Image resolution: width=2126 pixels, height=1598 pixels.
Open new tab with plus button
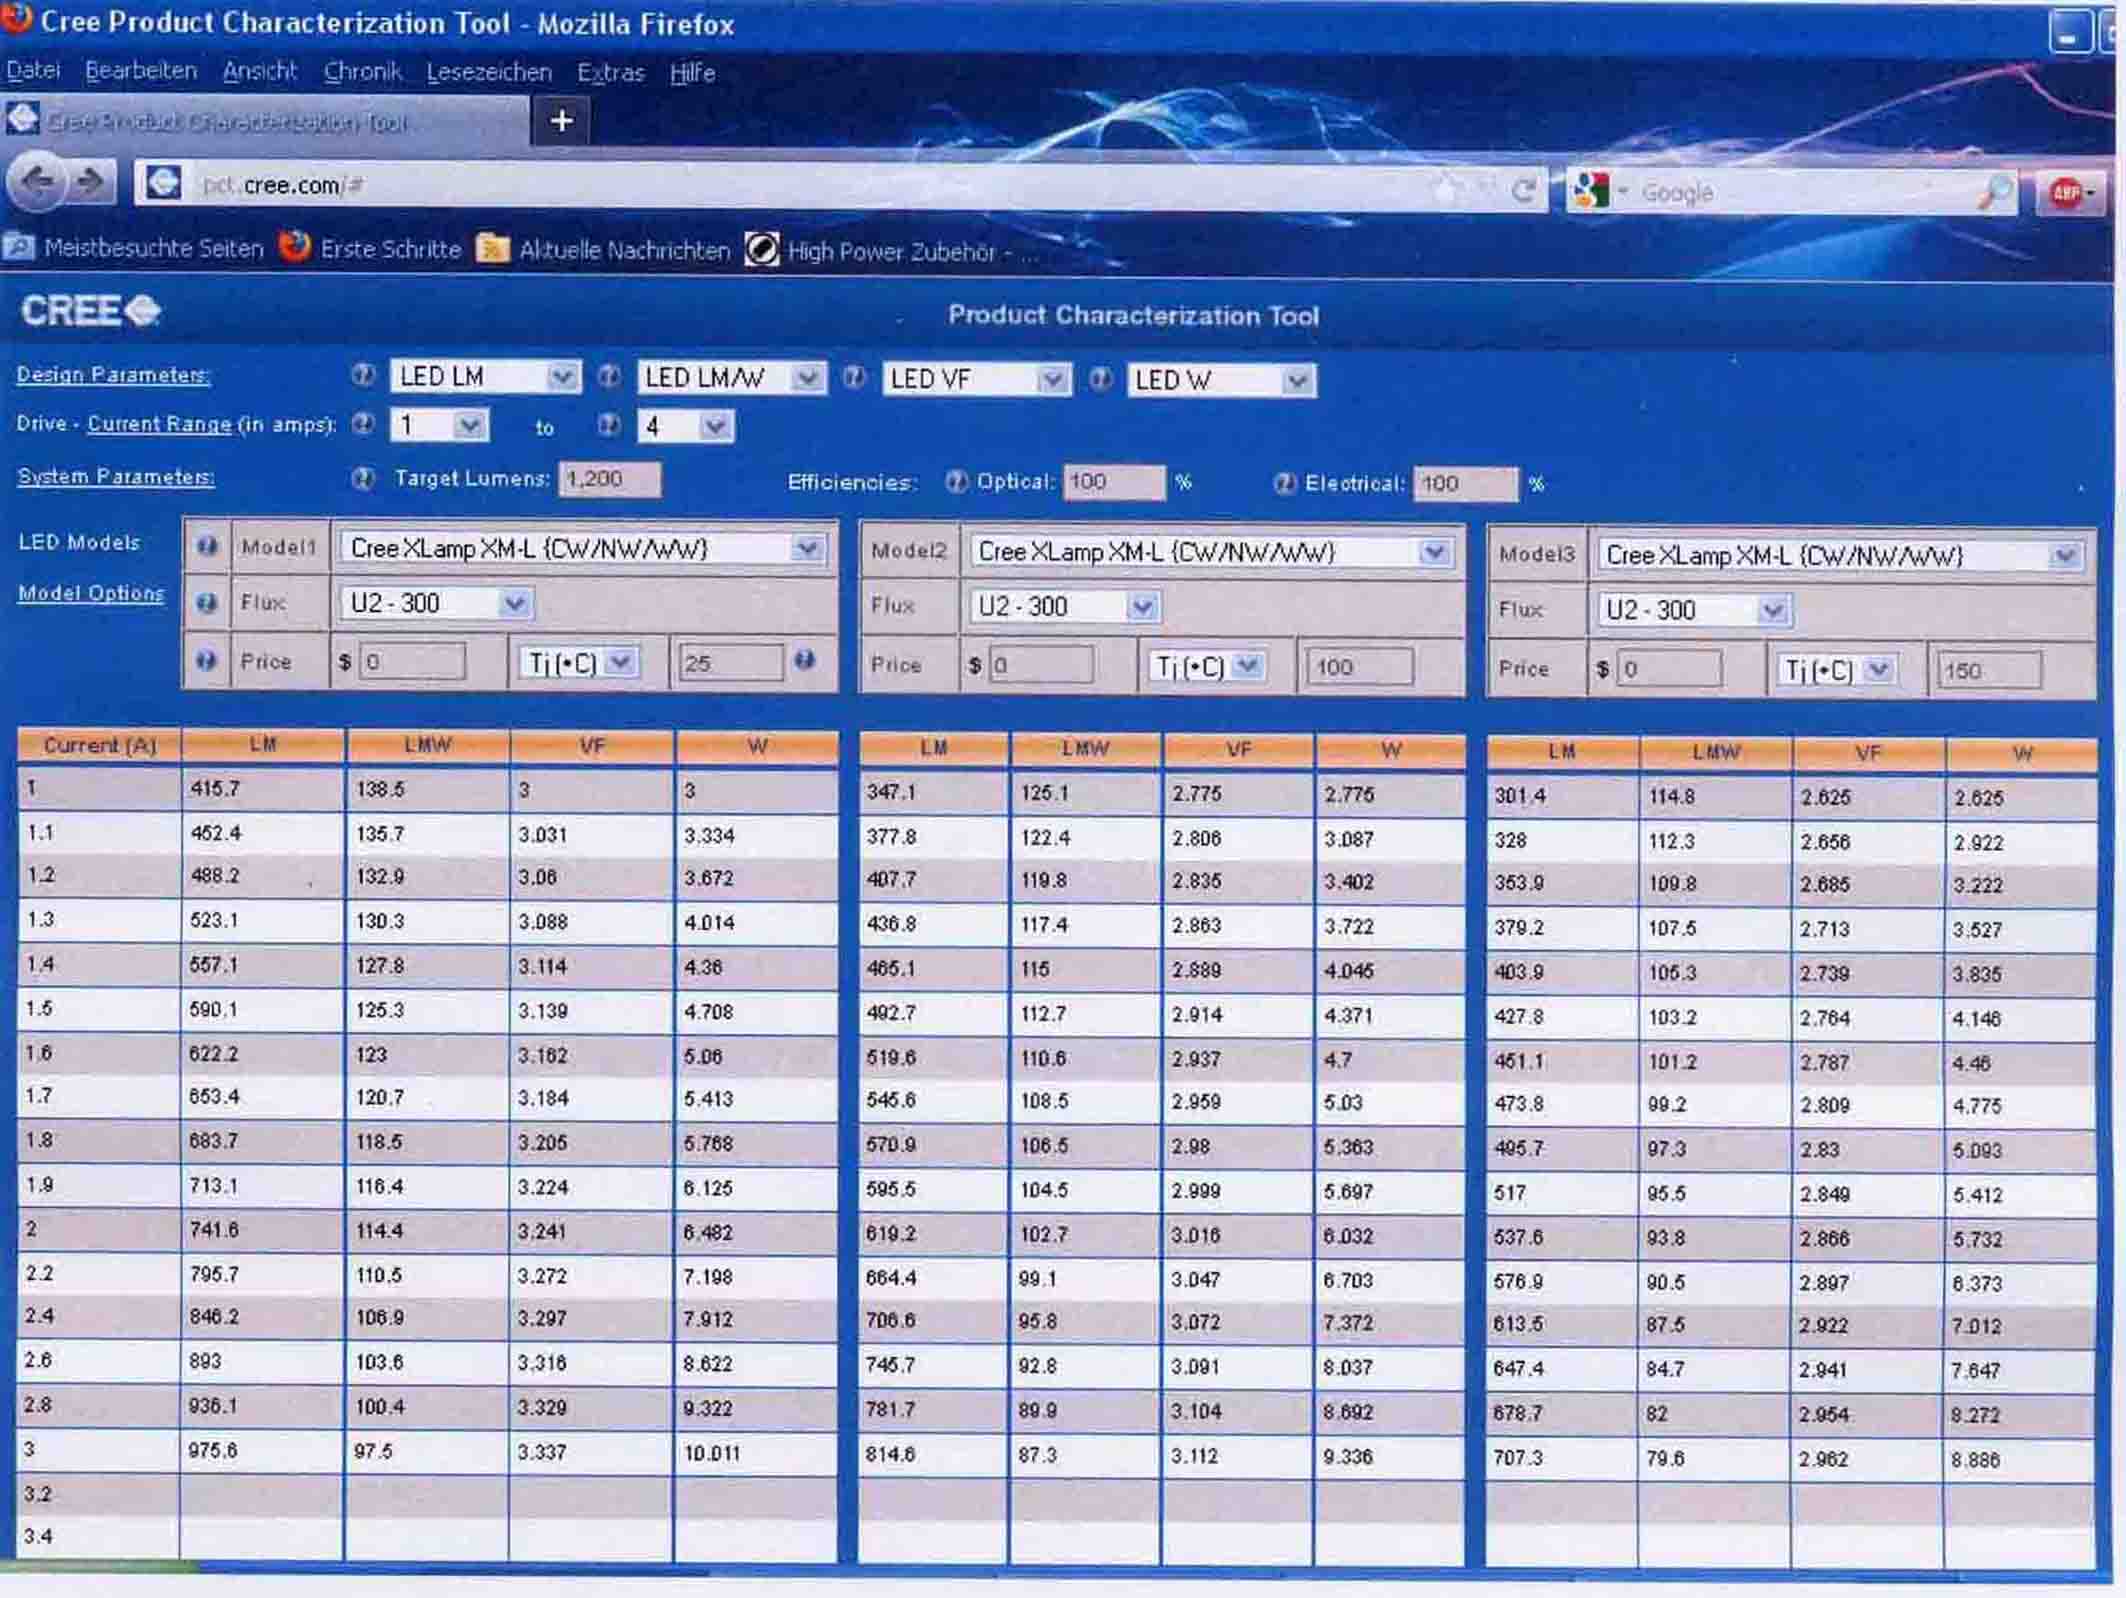562,121
